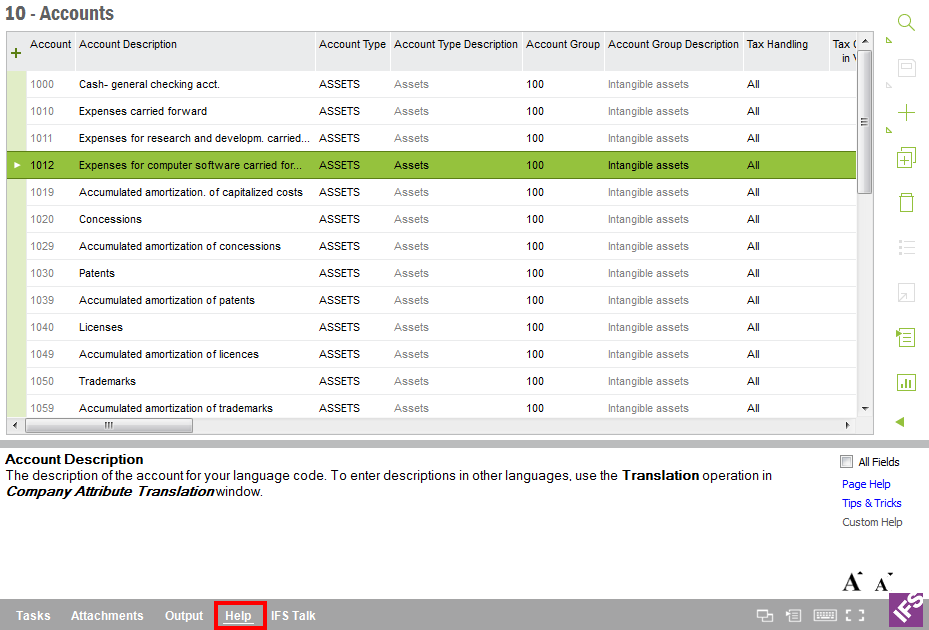Select the Patents account description cell
The height and width of the screenshot is (630, 929).
point(97,273)
